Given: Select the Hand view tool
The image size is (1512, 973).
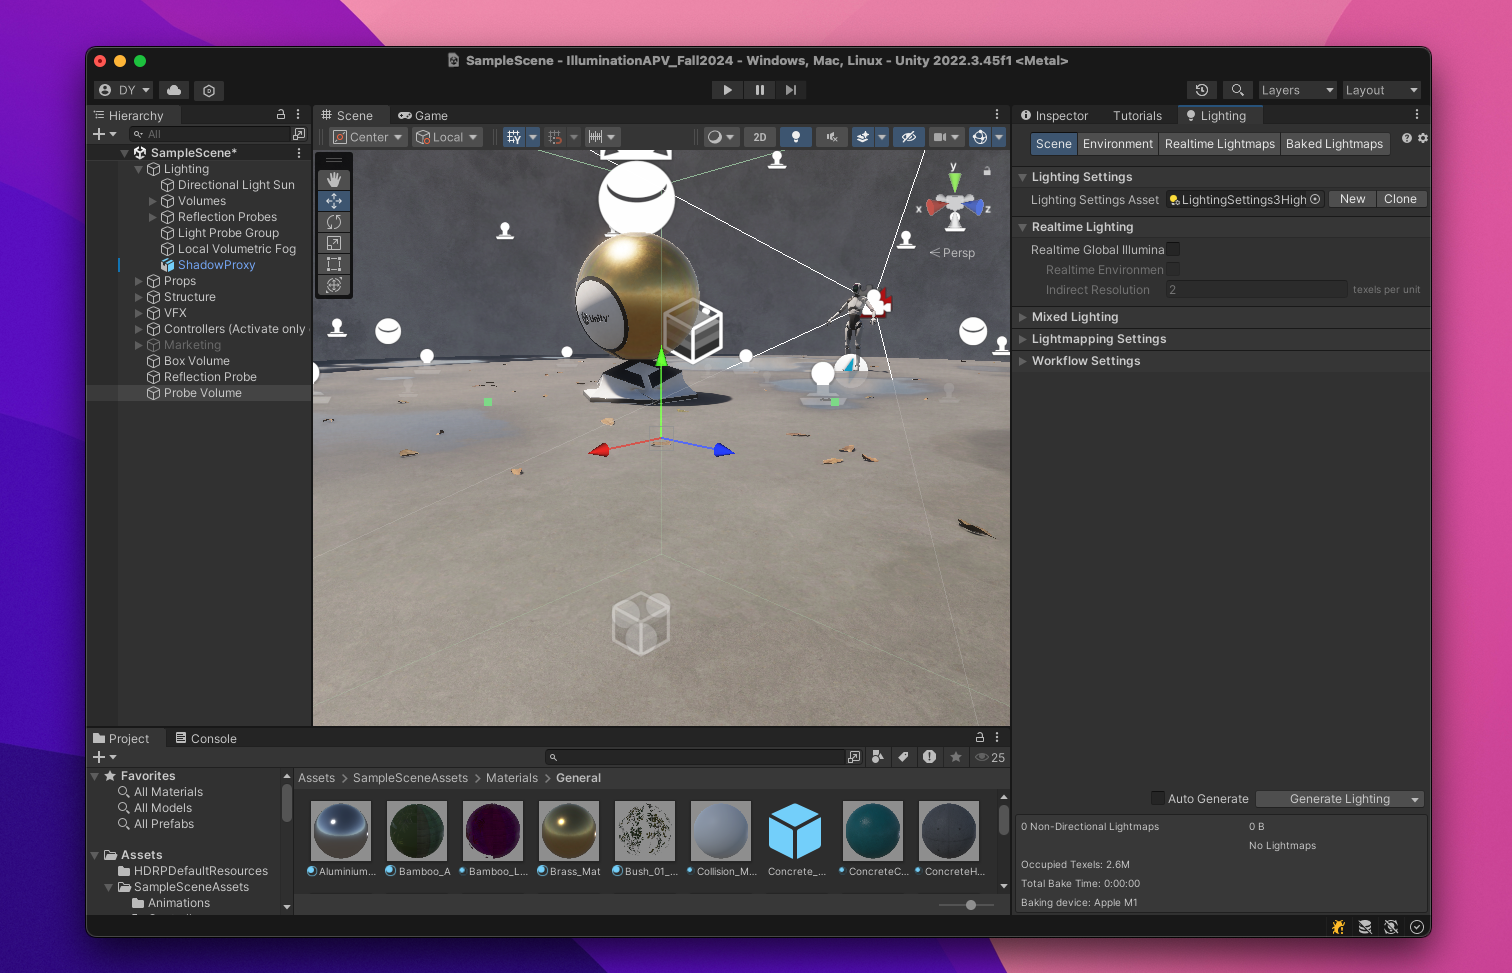Looking at the screenshot, I should (334, 180).
